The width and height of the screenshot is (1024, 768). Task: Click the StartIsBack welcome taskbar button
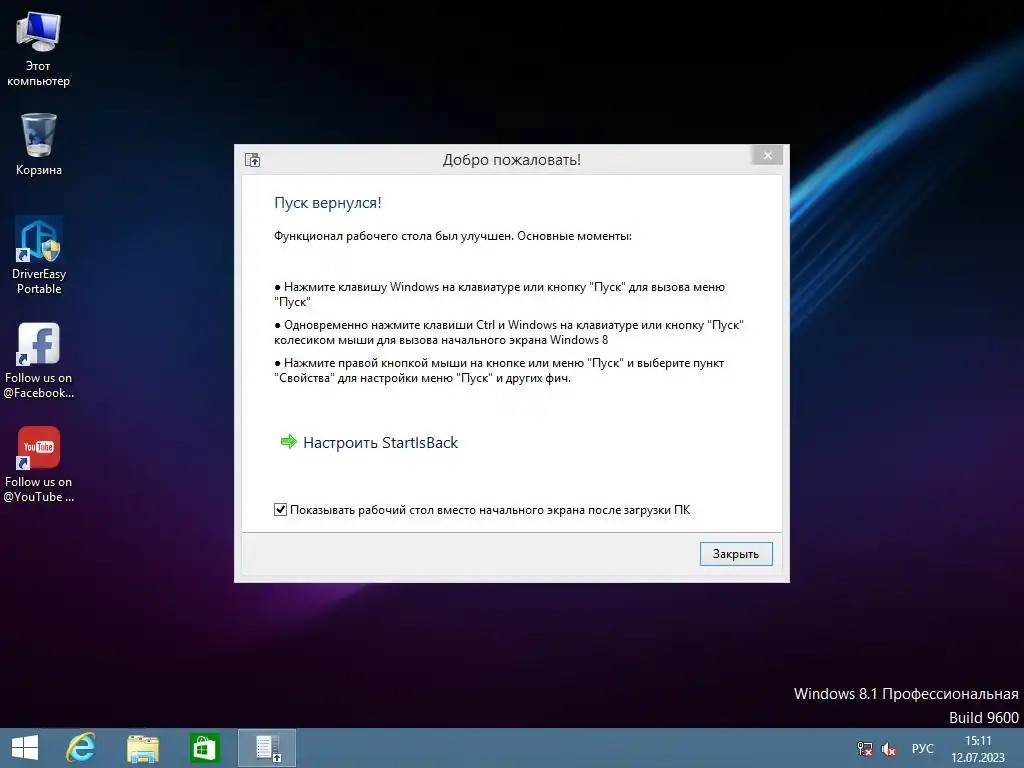click(267, 748)
